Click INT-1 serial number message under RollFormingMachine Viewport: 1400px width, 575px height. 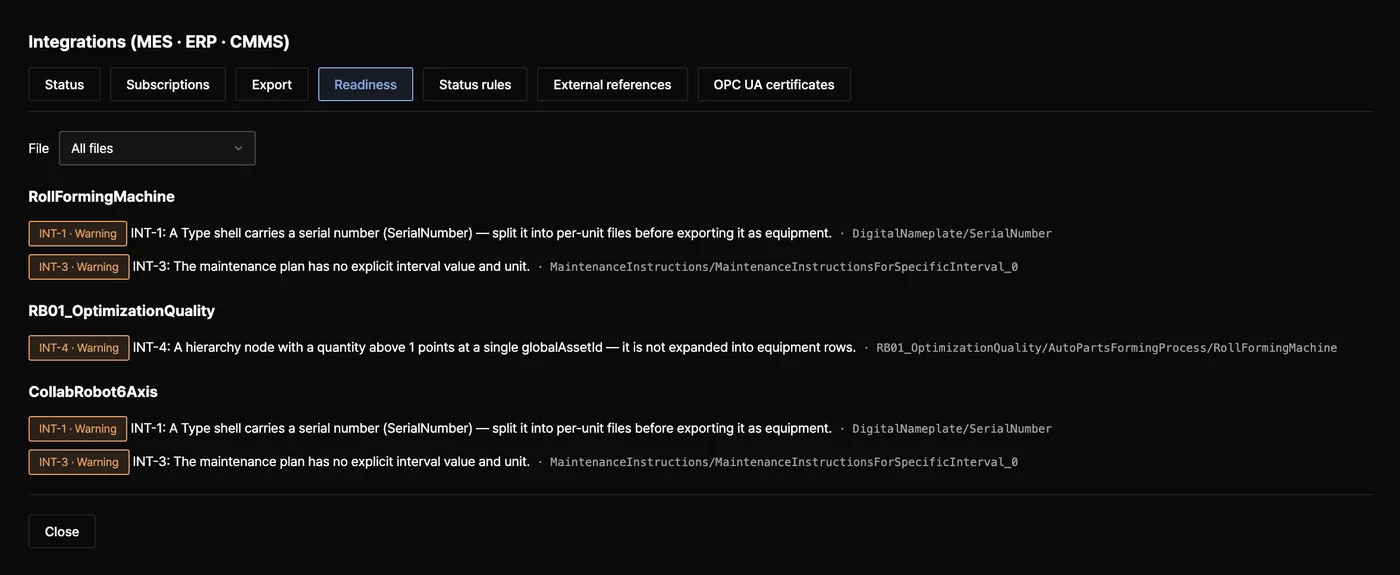click(481, 233)
